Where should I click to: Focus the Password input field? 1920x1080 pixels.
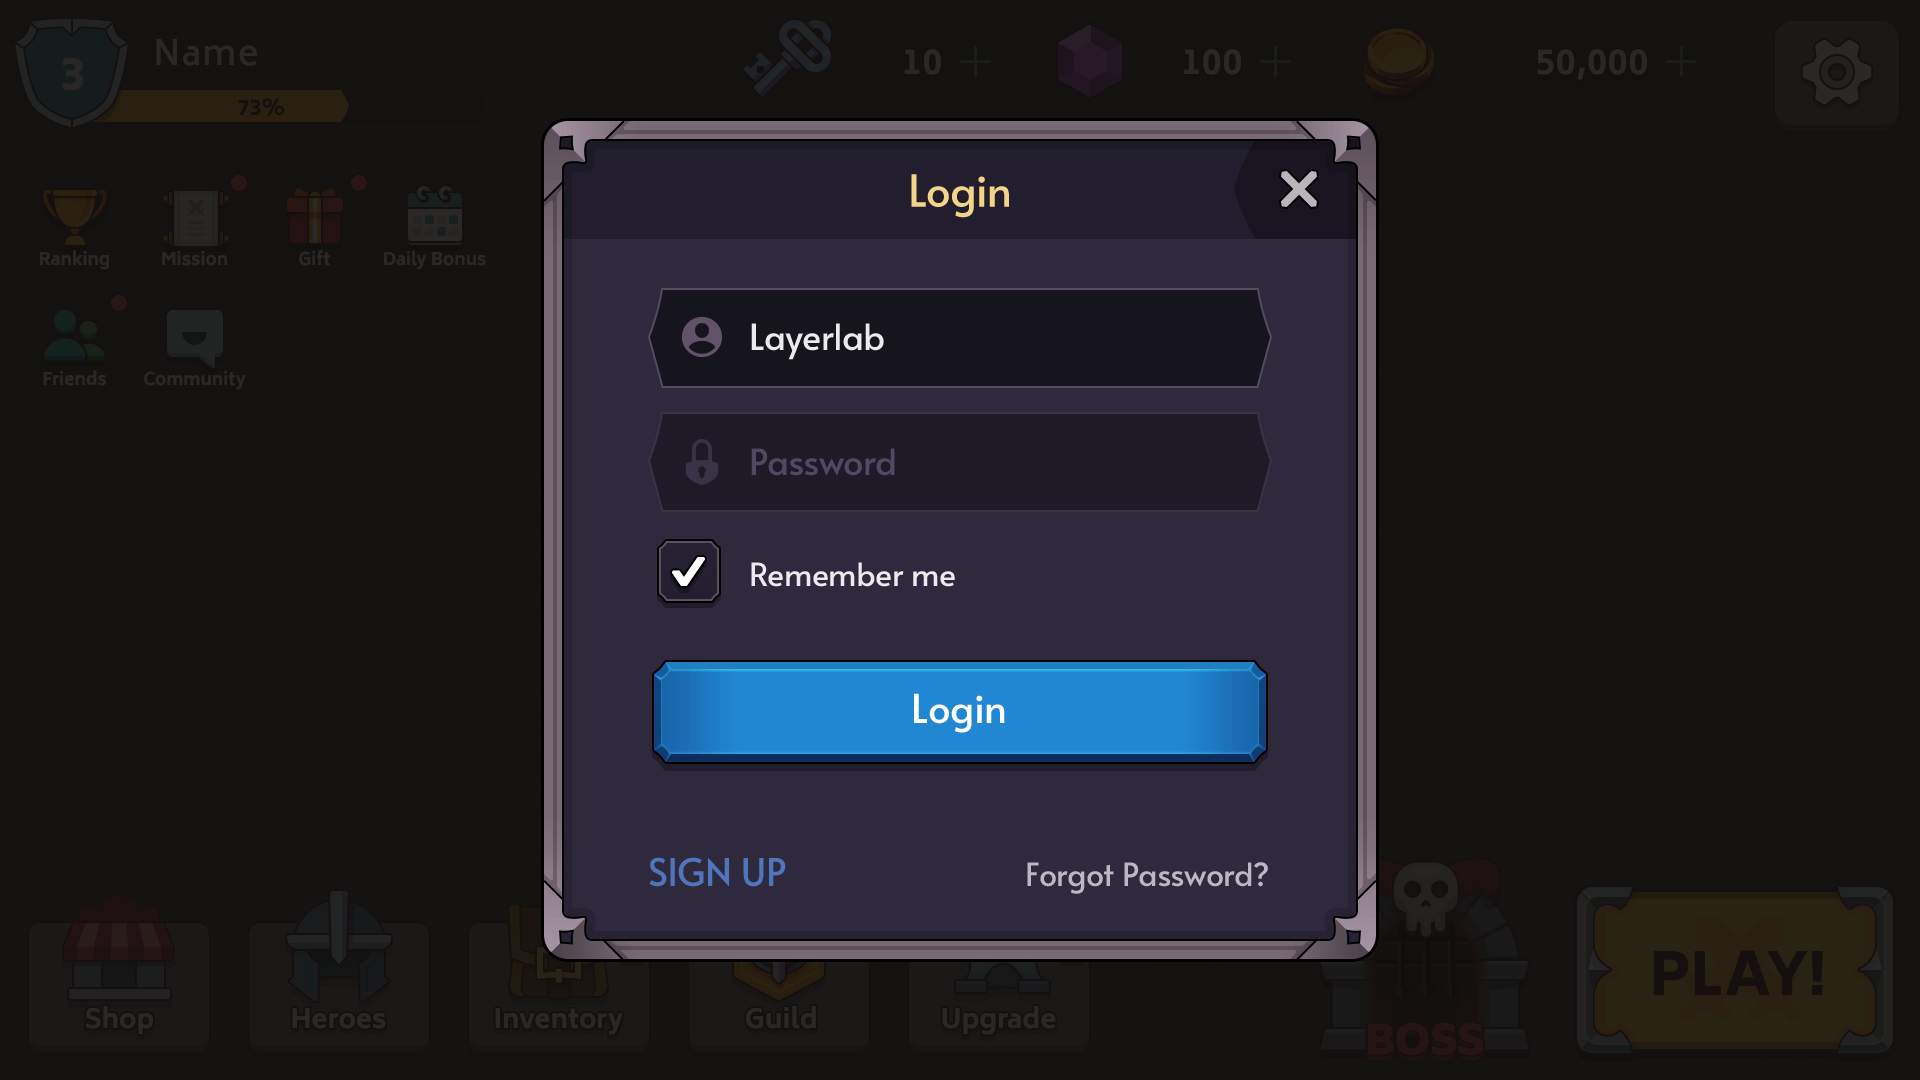pos(960,462)
